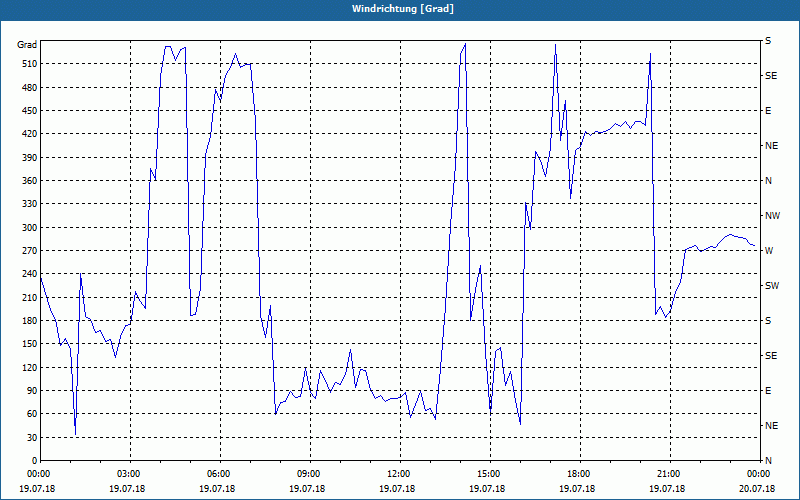The width and height of the screenshot is (800, 500).
Task: Click the 21:00 time label
Action: pyautogui.click(x=670, y=474)
